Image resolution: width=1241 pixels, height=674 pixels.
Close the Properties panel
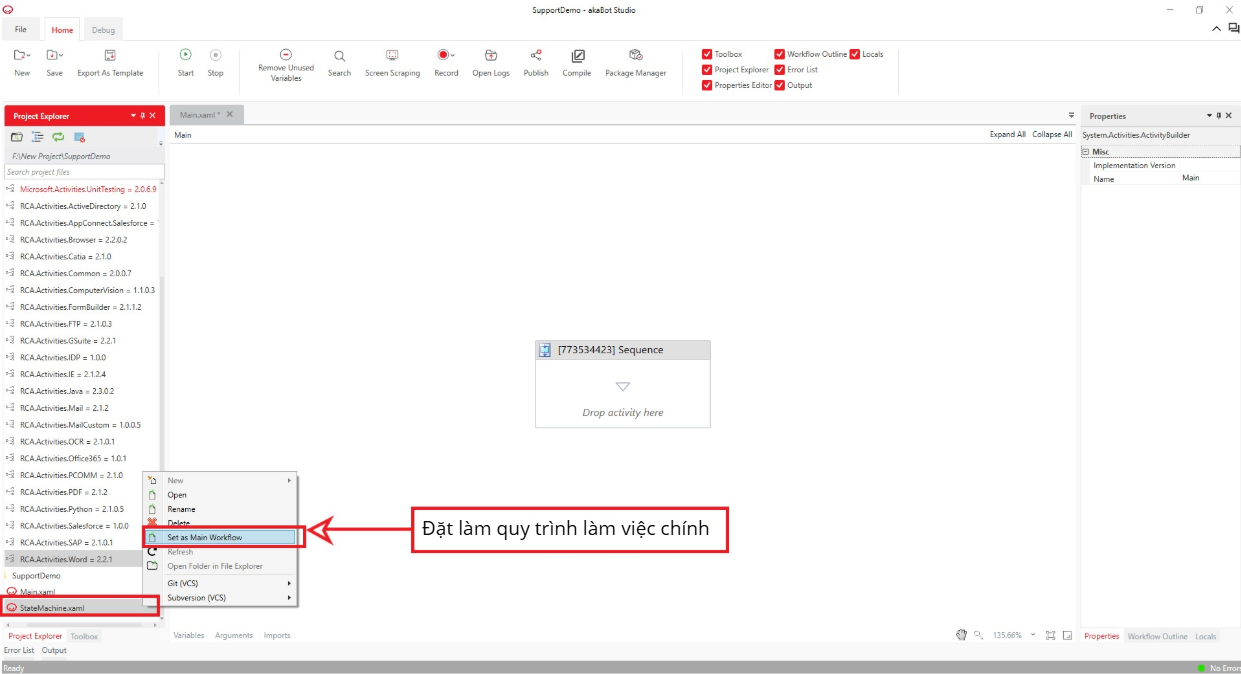[x=1229, y=116]
